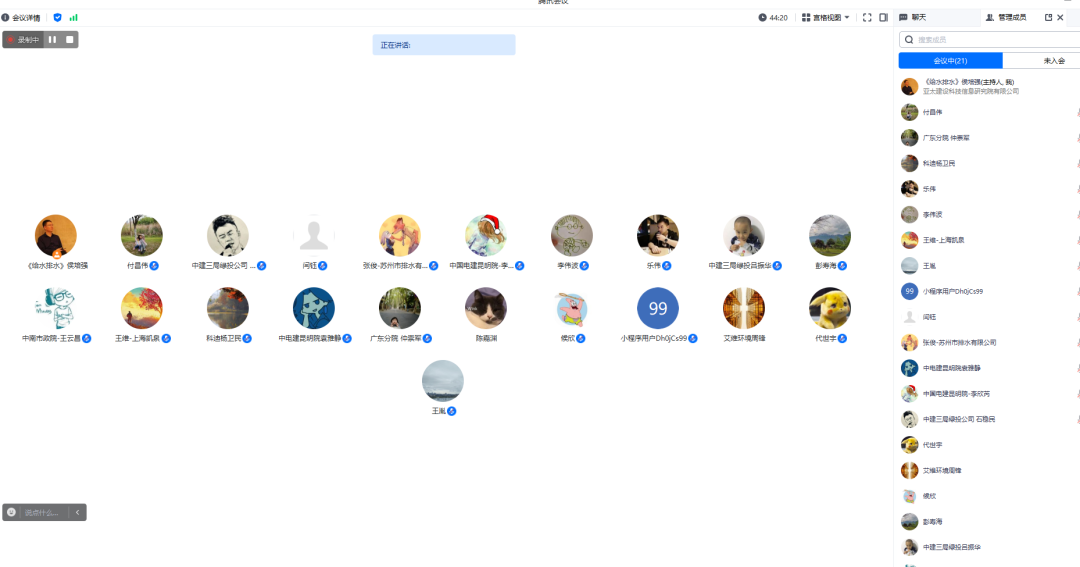Click the 搜索成员 search field

[x=990, y=39]
